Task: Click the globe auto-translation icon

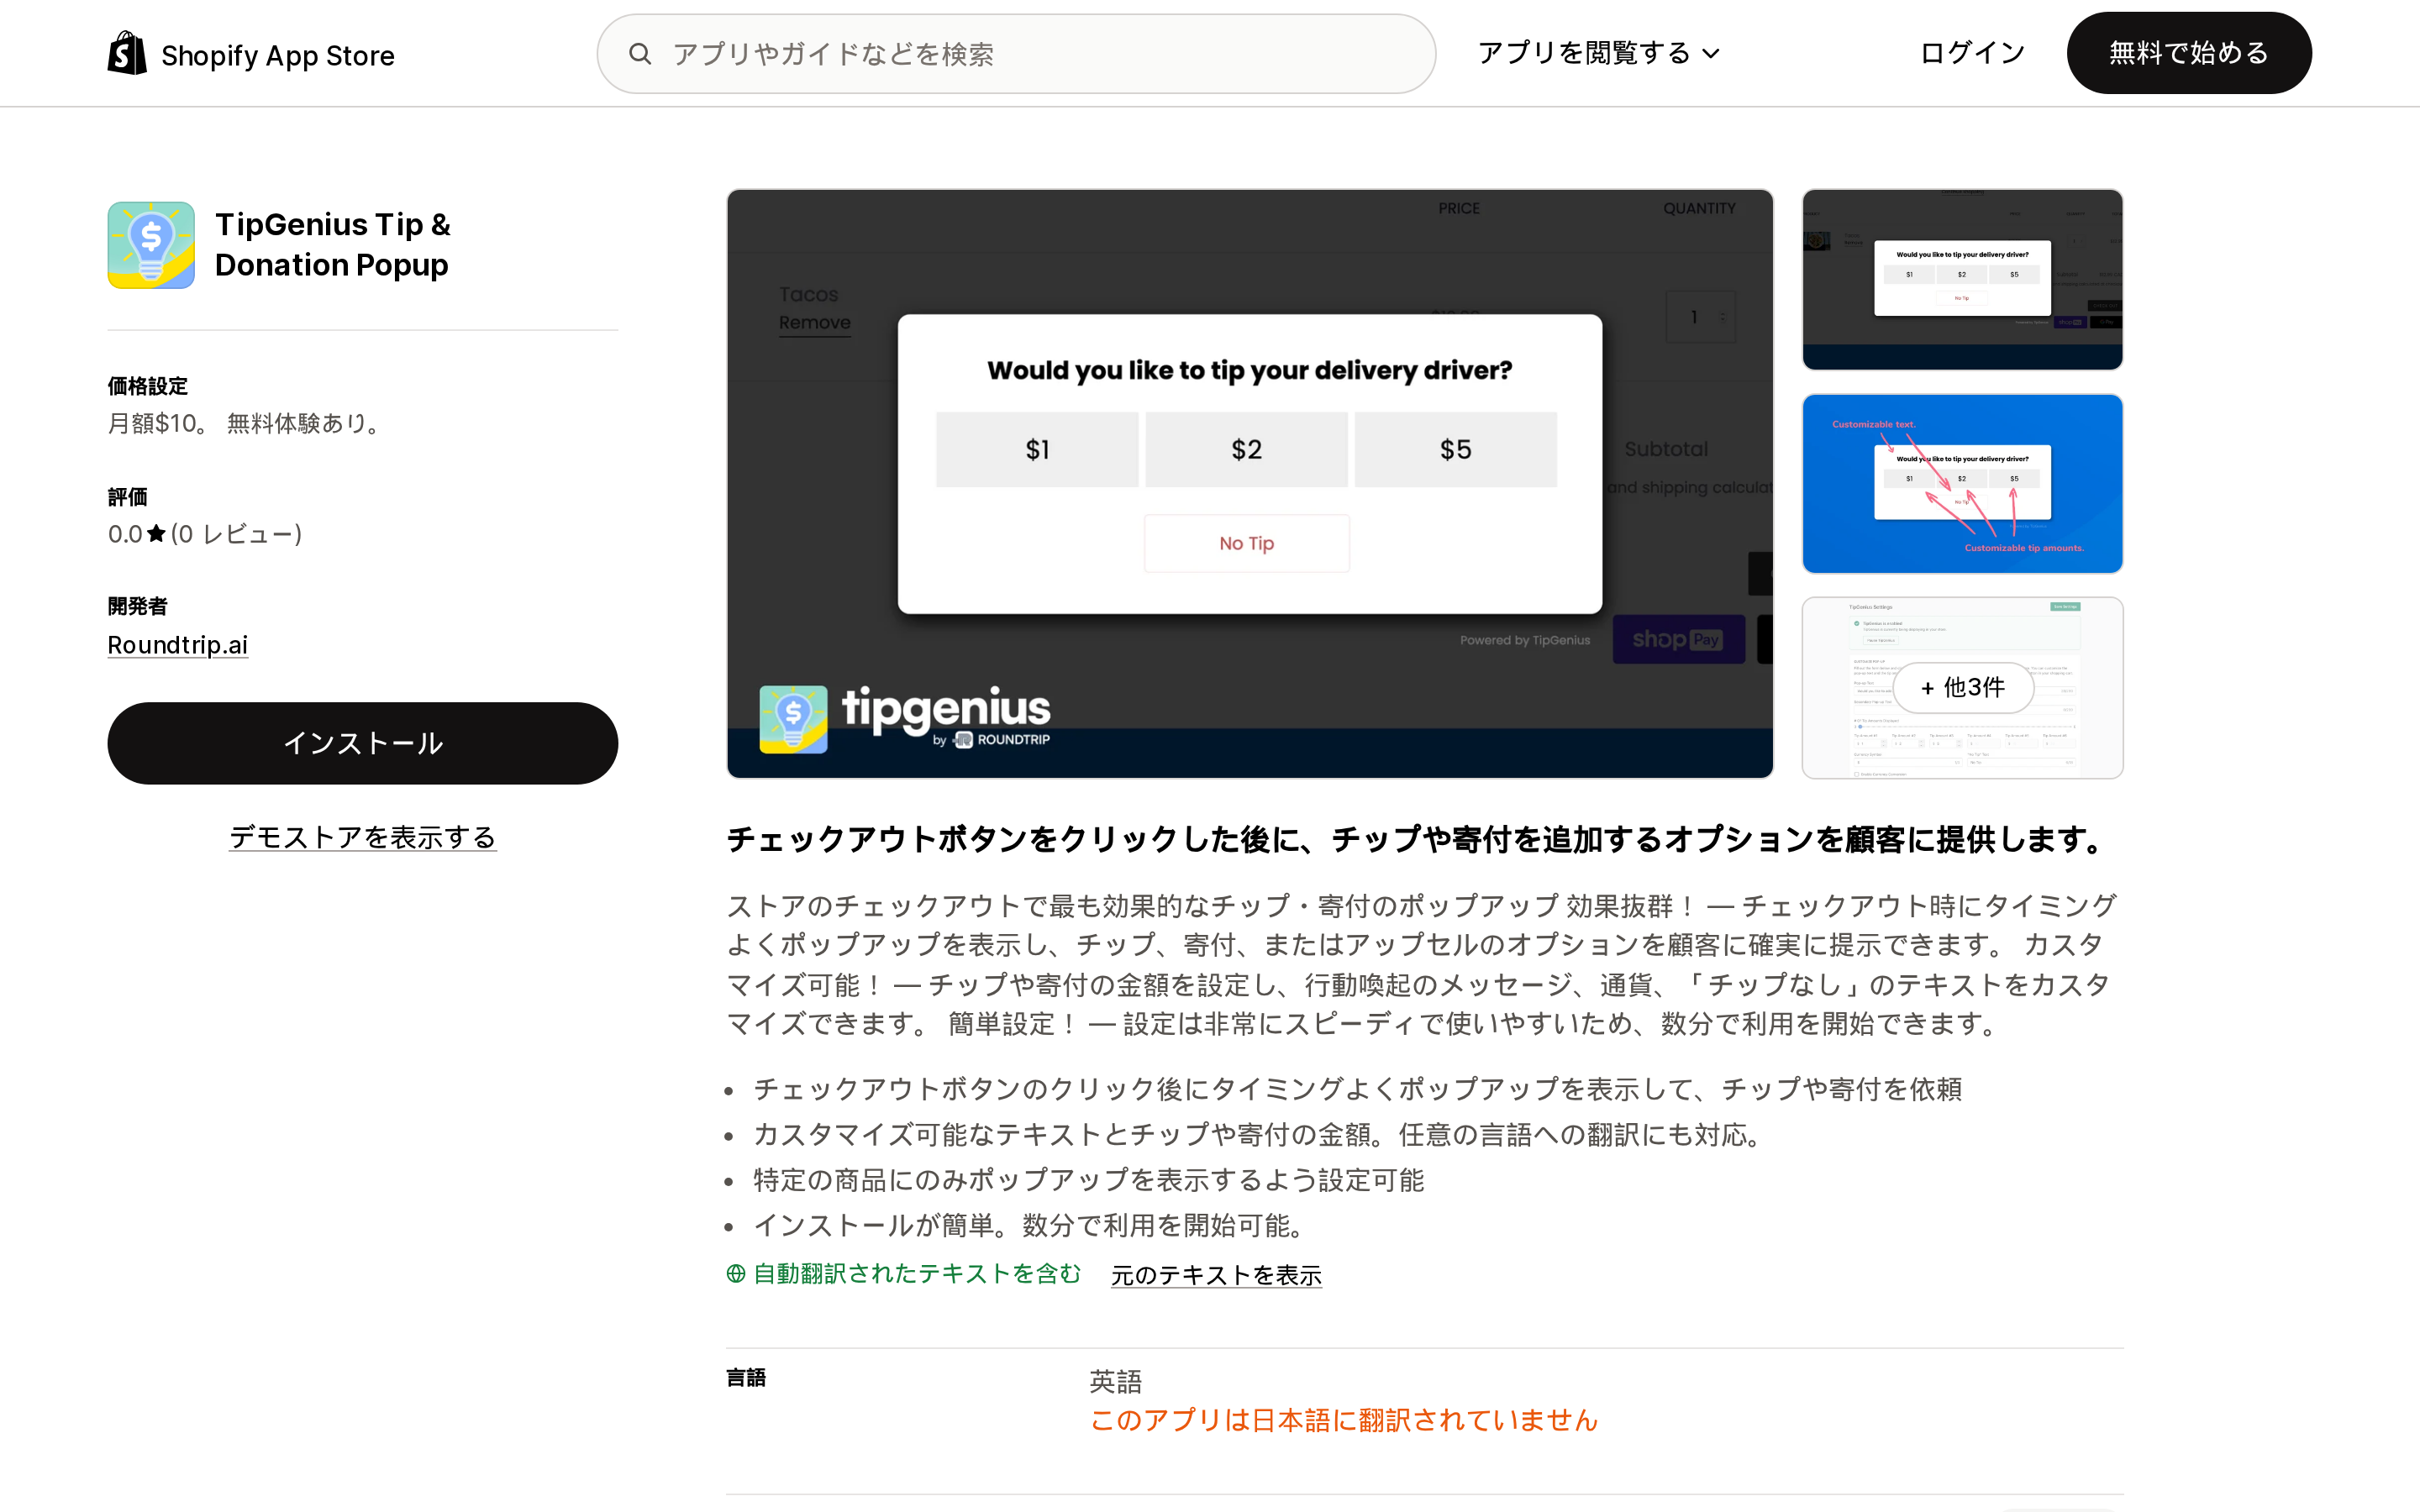Action: [x=736, y=1273]
